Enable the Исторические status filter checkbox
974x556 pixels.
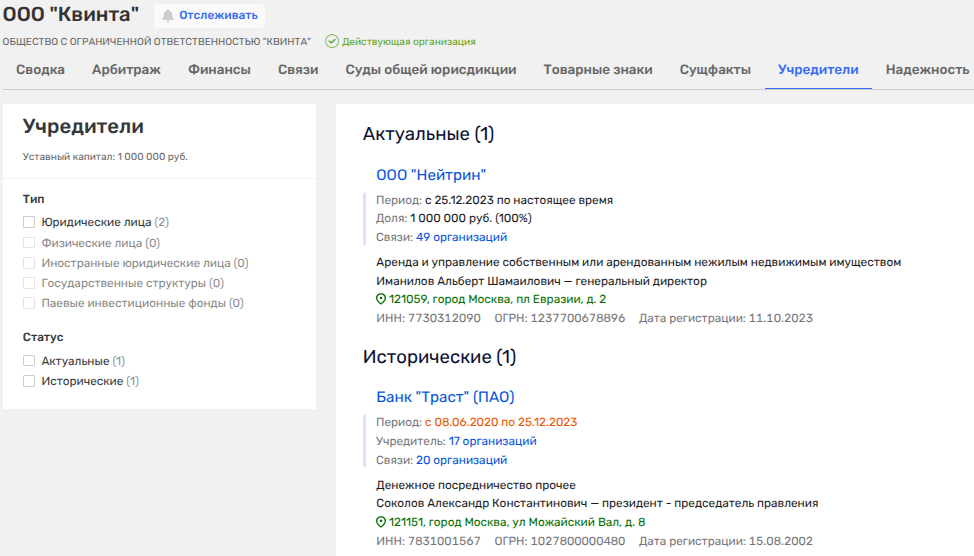[x=29, y=381]
